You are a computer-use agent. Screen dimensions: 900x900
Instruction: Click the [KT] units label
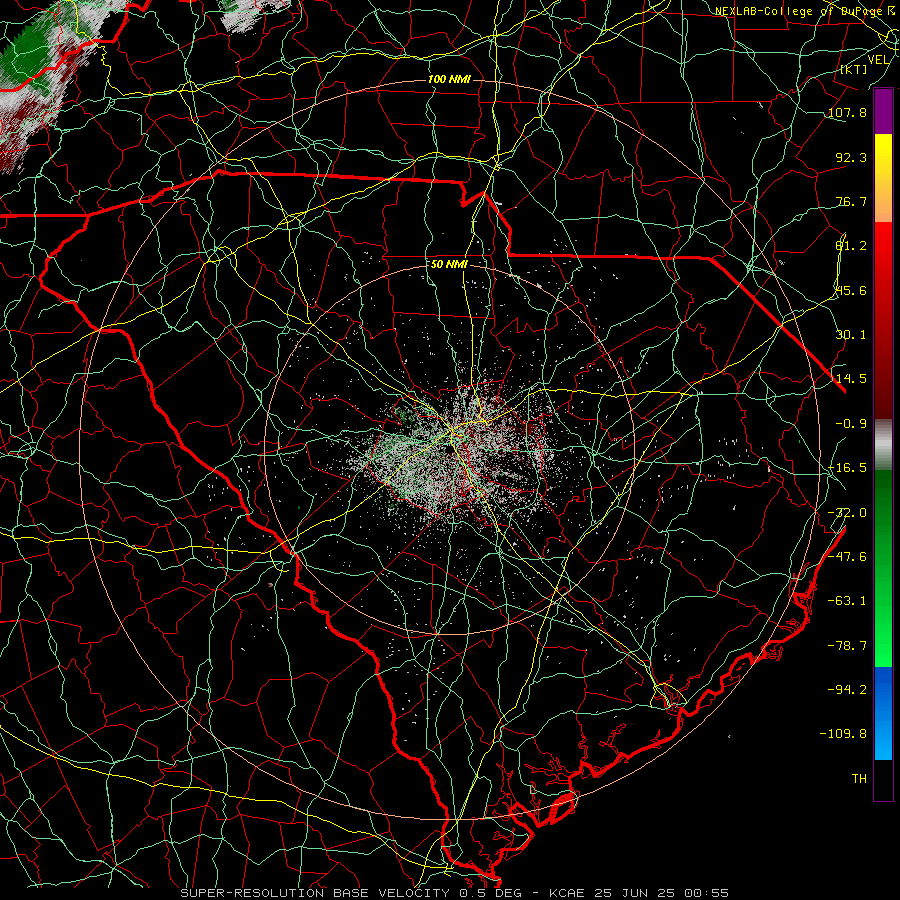tap(853, 69)
